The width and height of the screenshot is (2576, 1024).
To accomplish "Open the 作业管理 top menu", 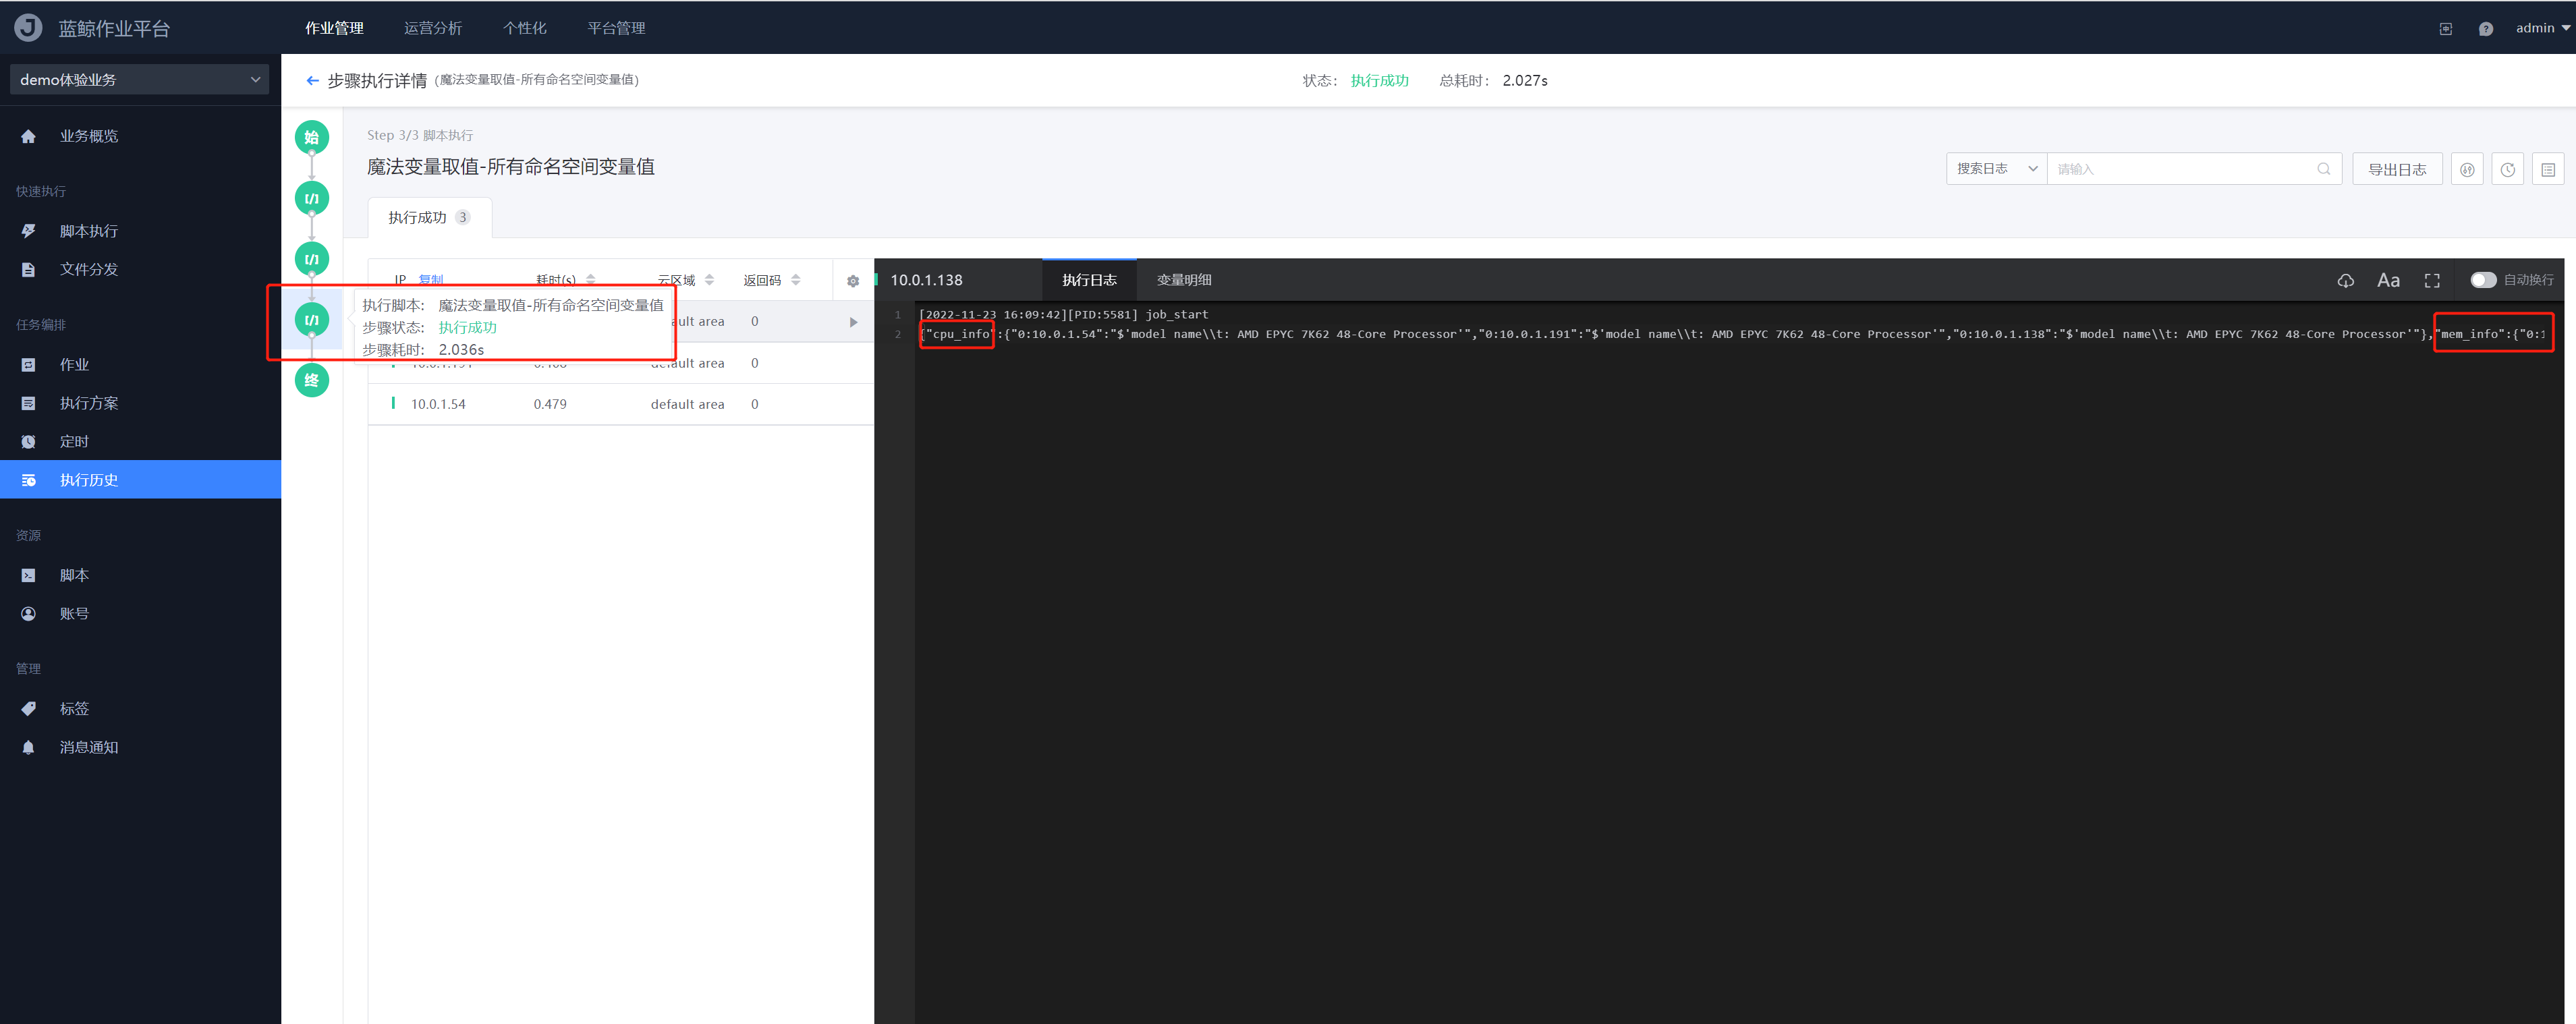I will [x=334, y=28].
